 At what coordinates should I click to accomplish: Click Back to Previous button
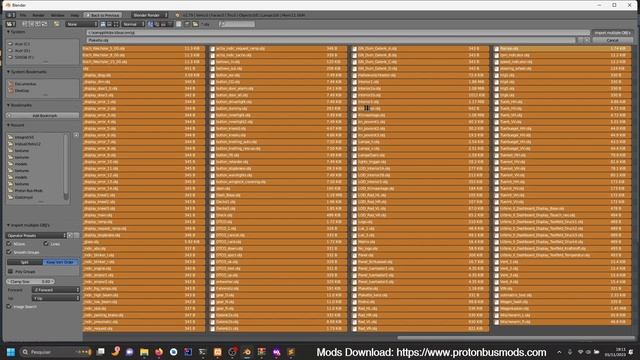[x=102, y=15]
